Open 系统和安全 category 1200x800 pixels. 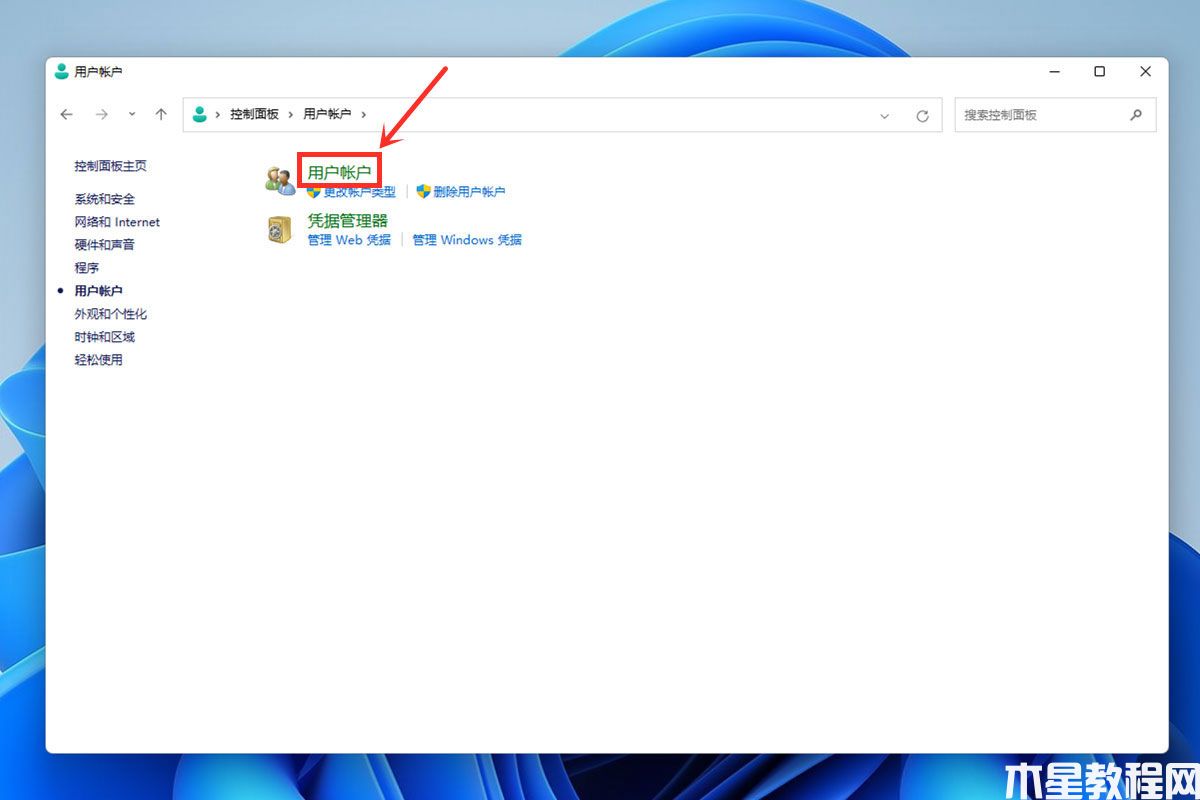click(x=104, y=199)
